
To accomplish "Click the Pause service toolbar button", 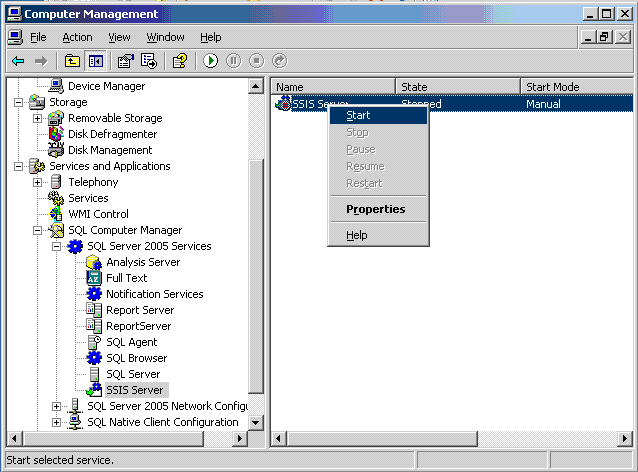I will tap(234, 61).
